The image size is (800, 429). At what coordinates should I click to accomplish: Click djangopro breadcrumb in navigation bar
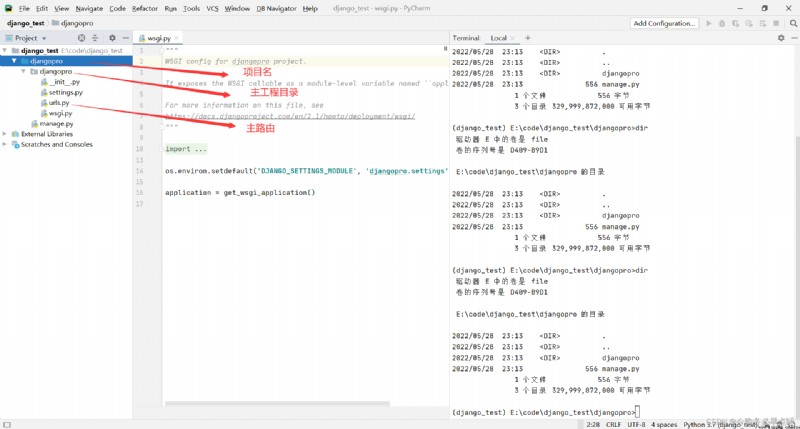point(72,23)
